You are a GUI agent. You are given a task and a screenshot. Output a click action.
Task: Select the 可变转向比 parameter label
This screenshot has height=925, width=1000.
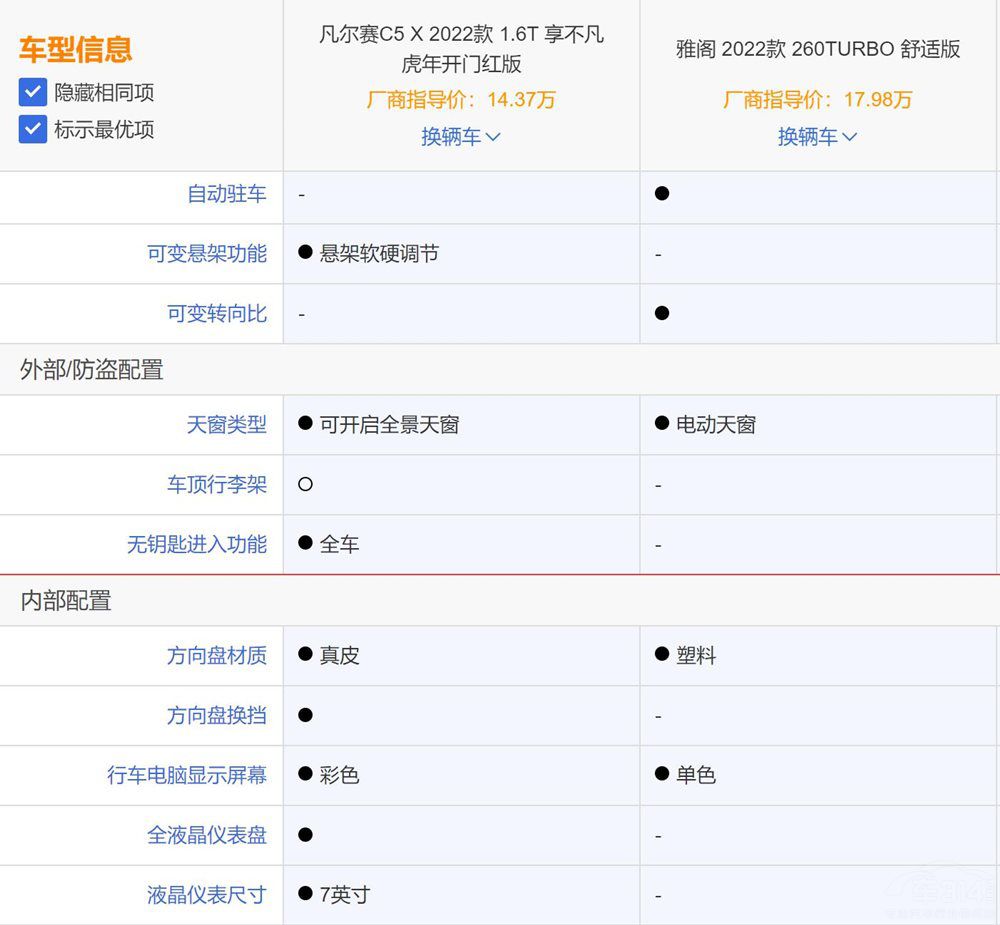tap(217, 314)
